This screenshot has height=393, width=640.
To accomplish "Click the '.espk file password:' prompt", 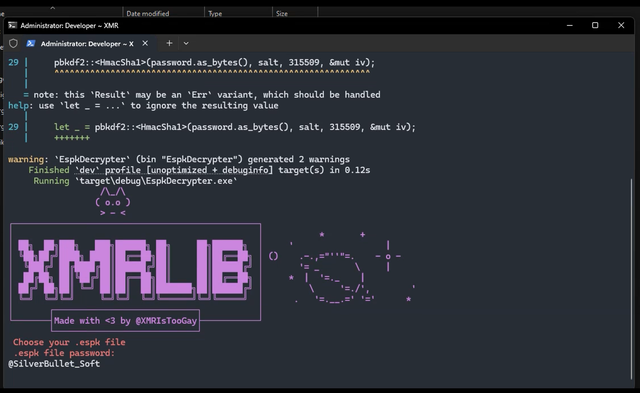I will click(64, 353).
